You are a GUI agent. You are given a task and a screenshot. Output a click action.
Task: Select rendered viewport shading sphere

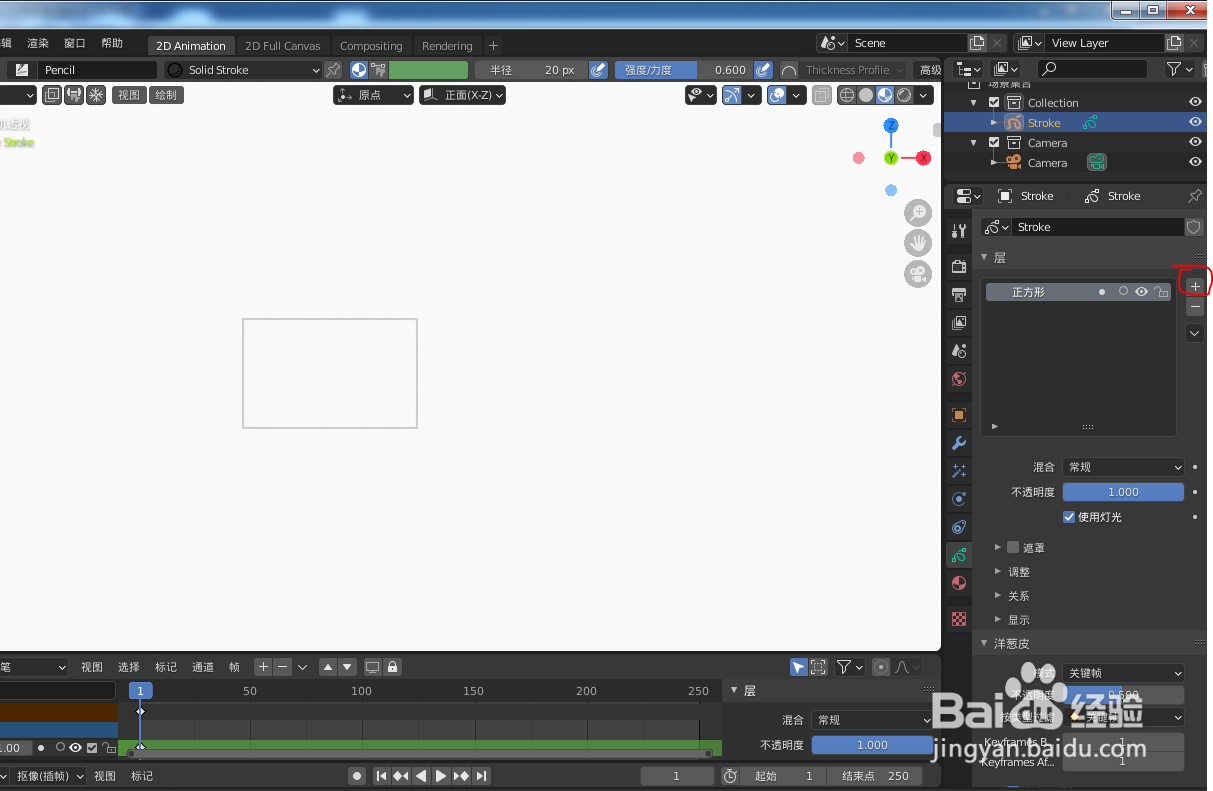(904, 95)
